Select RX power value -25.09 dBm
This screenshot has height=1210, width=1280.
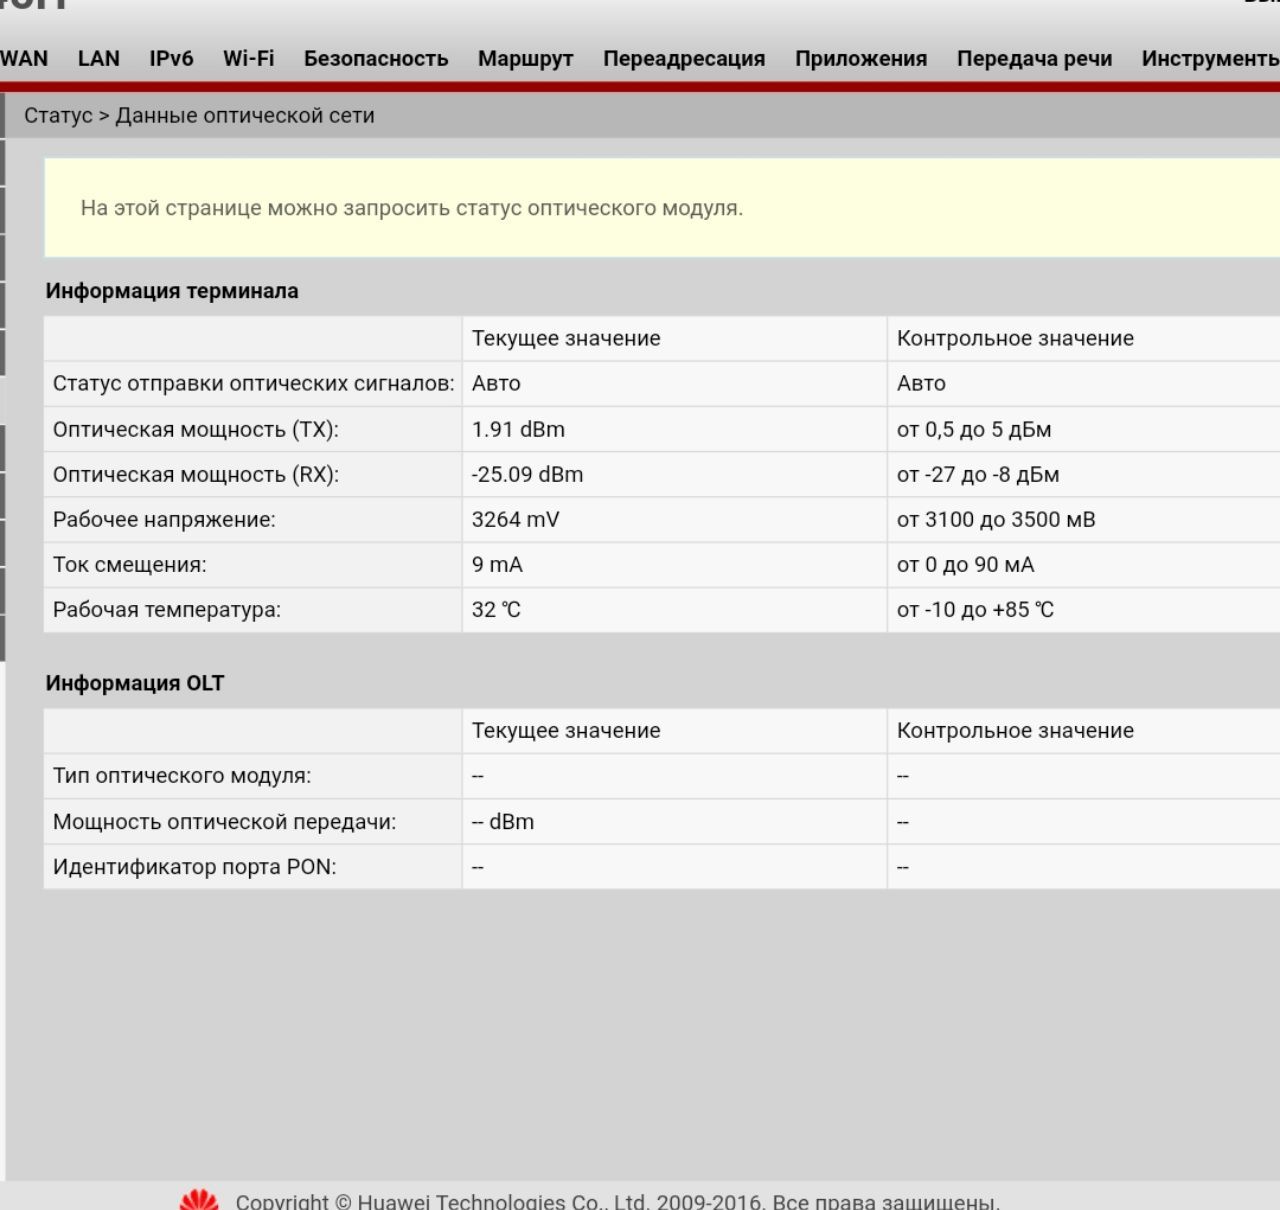click(x=527, y=474)
